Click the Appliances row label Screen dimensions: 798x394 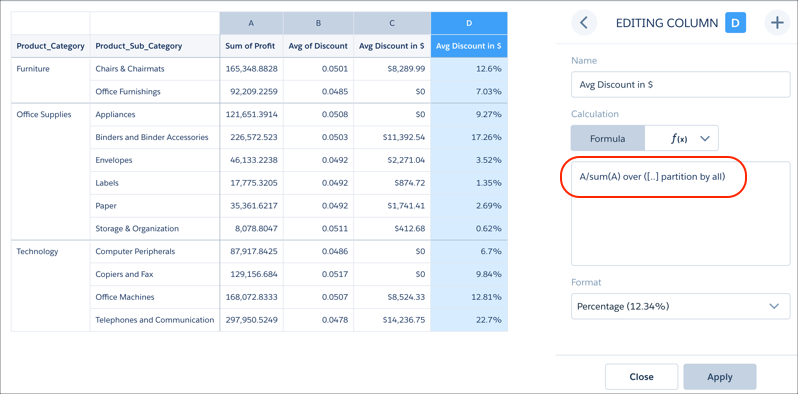click(116, 115)
